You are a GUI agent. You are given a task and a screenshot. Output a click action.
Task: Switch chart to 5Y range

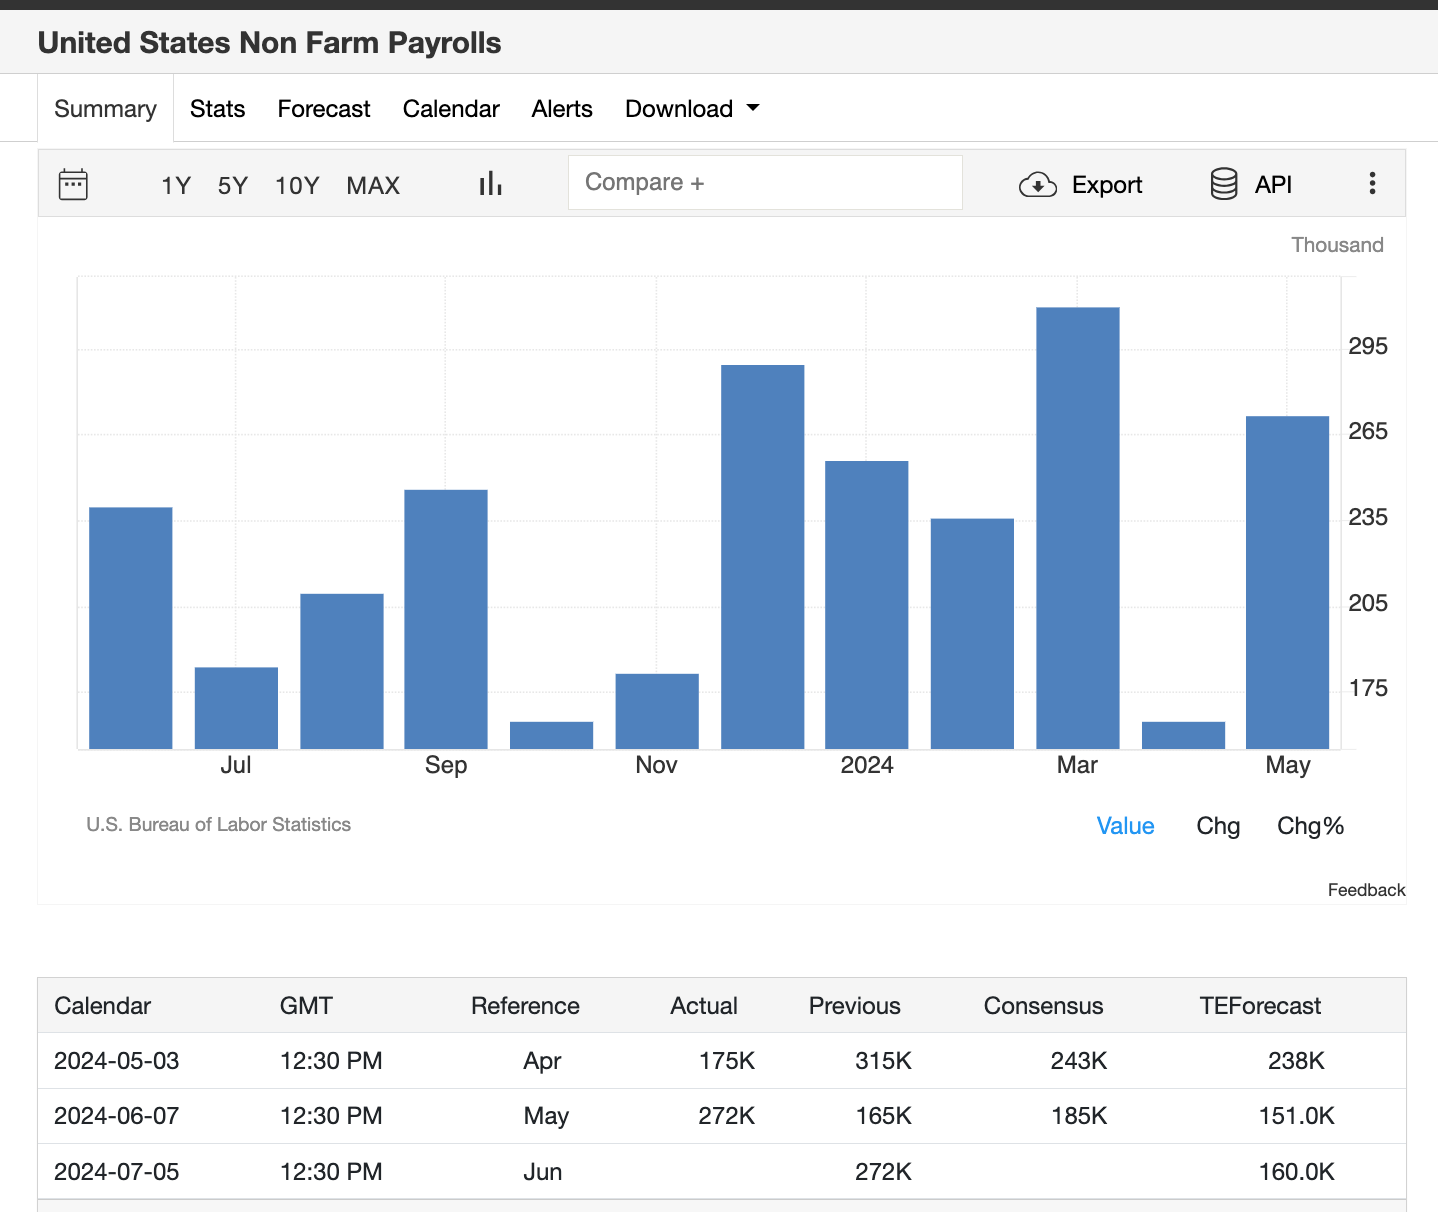[x=232, y=186]
